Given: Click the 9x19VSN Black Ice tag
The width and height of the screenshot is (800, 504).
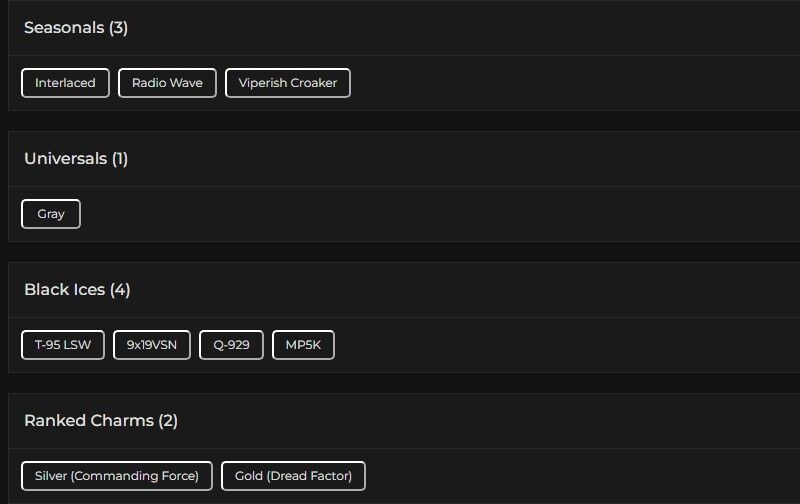Looking at the screenshot, I should point(152,345).
